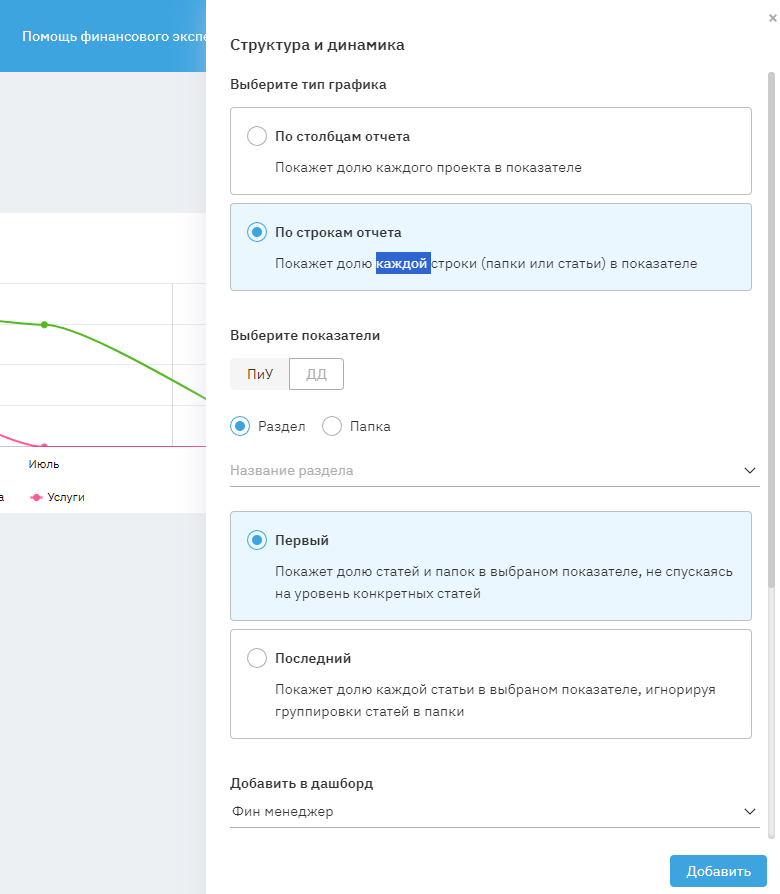Click the pink line's data point at Июль
The height and width of the screenshot is (894, 780).
(44, 446)
